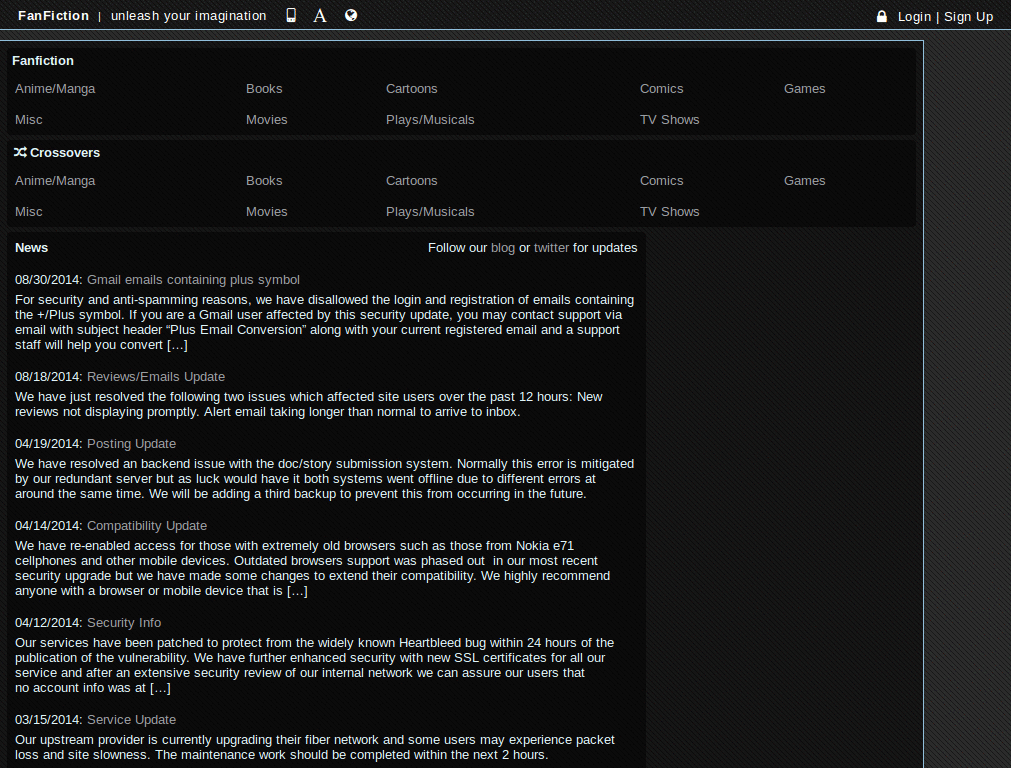Open Fanfiction Plays/Musicals category
Viewport: 1024px width, 768px height.
[430, 120]
